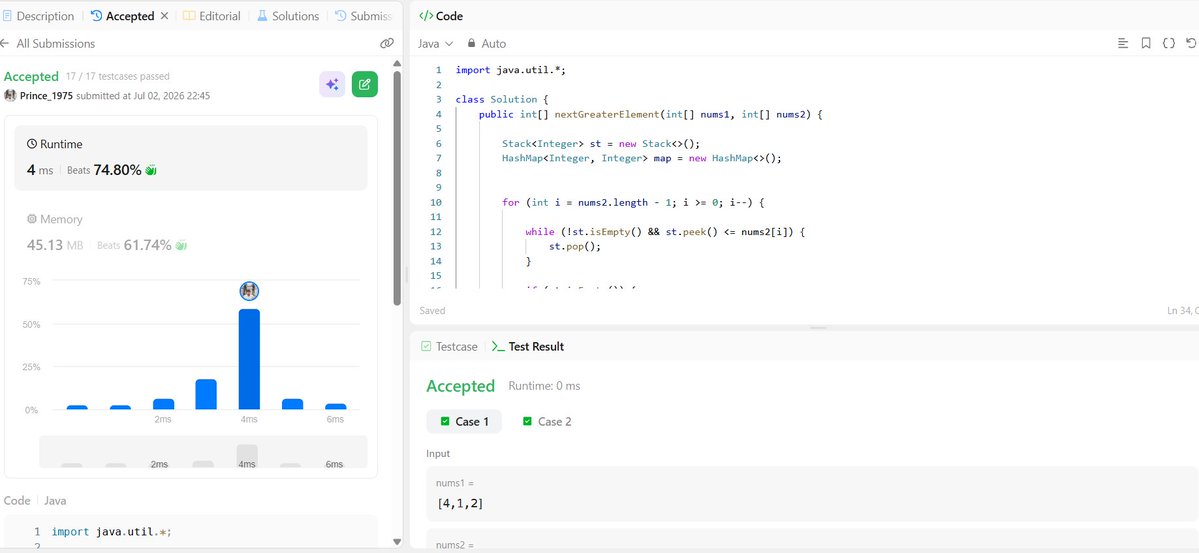The width and height of the screenshot is (1199, 553).
Task: Click the Runtime clock icon
Action: 32,144
